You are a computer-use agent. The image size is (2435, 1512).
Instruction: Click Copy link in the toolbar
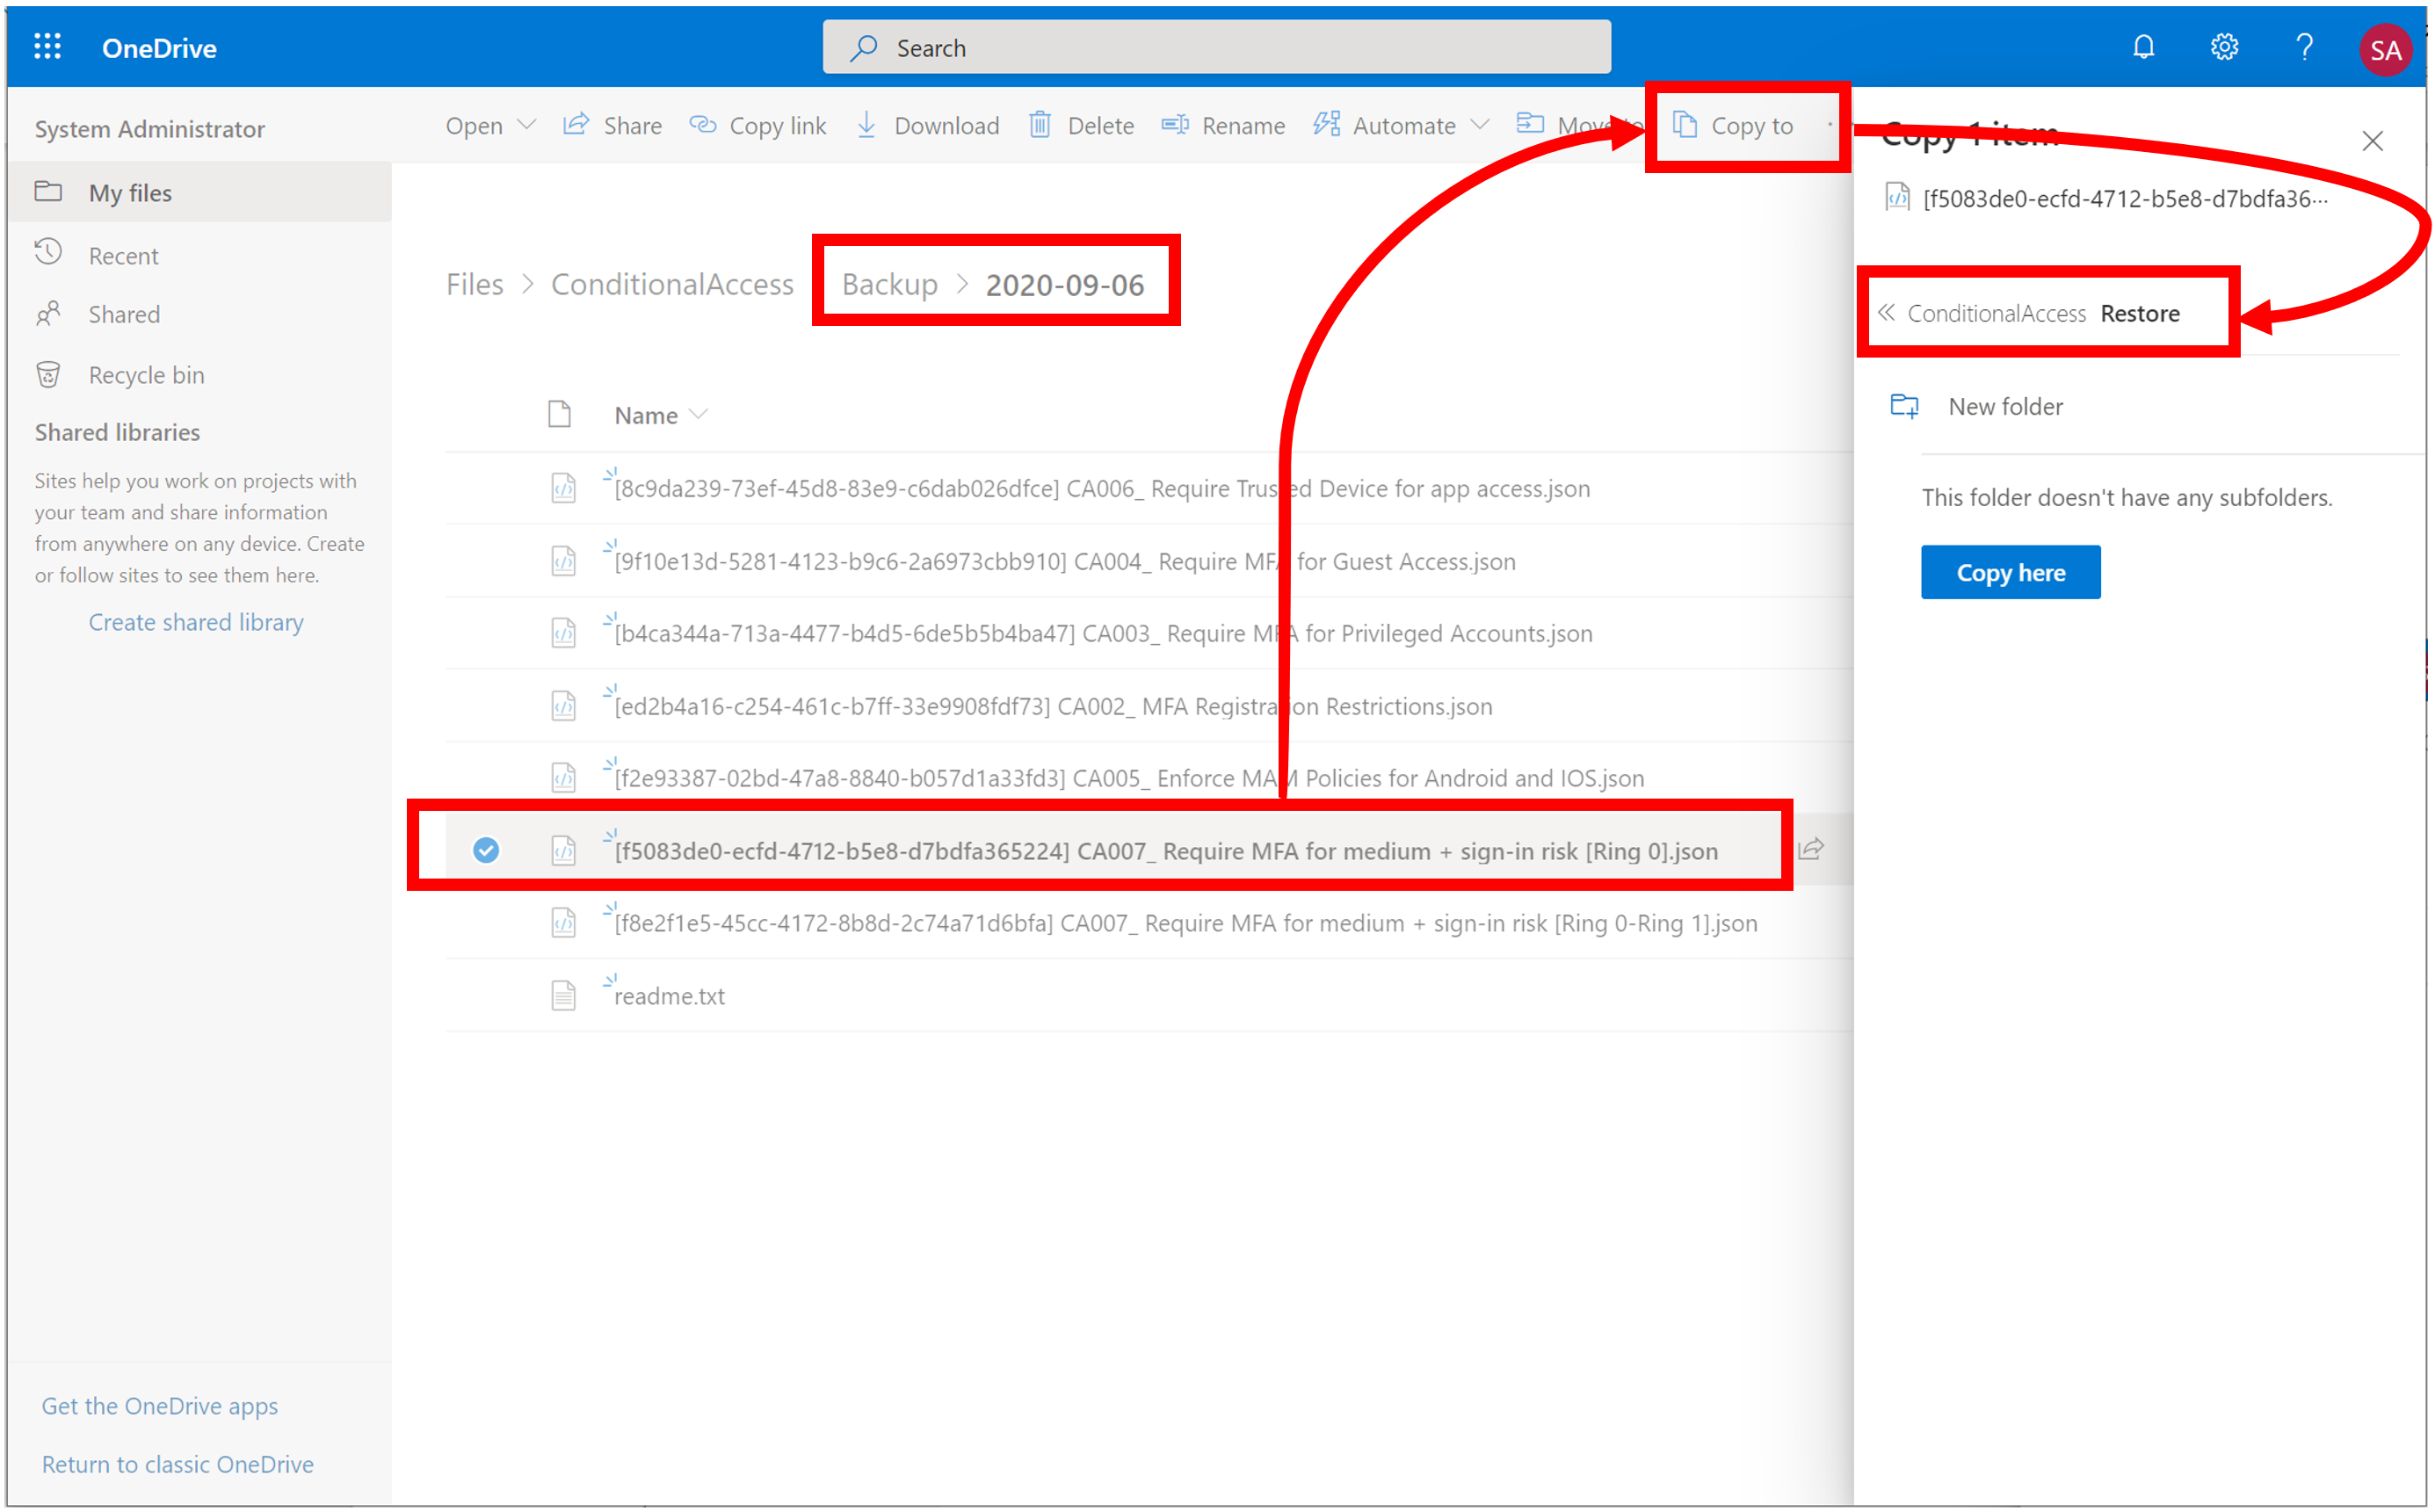[x=758, y=126]
